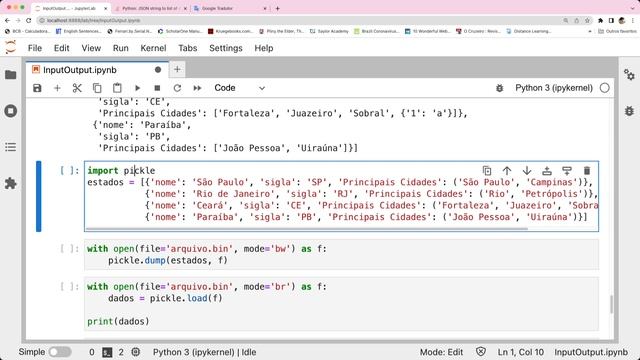Click the Mode: Edit status entry
640x360 pixels.
(x=441, y=352)
